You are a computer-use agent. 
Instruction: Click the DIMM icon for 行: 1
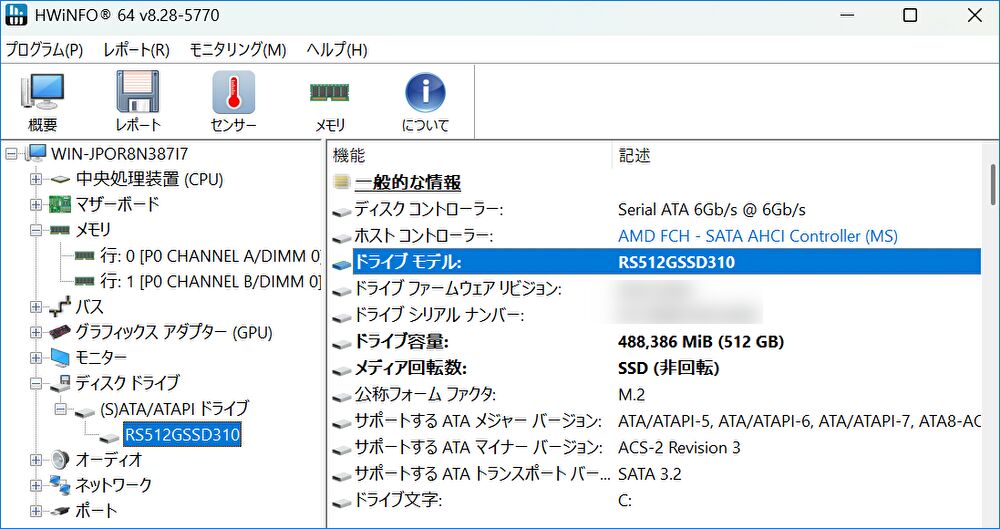tap(84, 281)
